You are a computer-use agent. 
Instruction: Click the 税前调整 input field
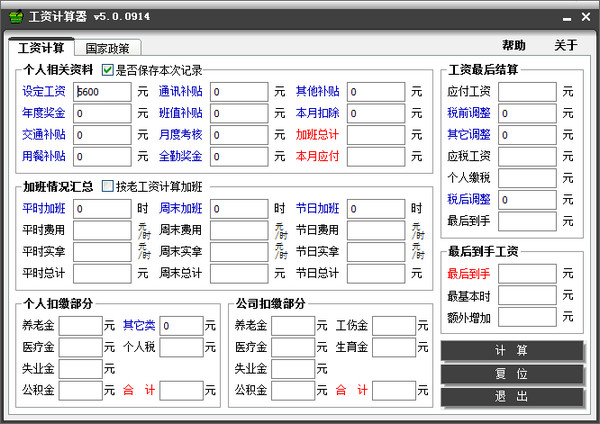526,113
